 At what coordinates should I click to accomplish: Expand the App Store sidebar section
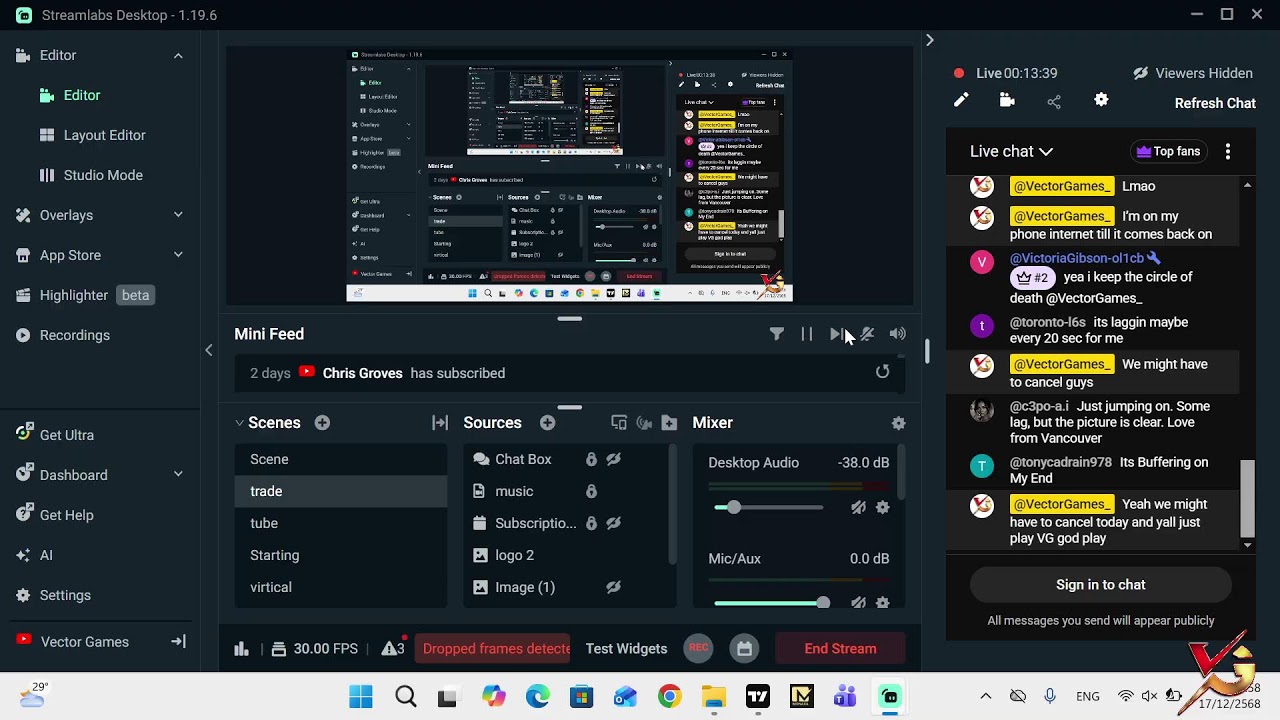click(x=178, y=255)
